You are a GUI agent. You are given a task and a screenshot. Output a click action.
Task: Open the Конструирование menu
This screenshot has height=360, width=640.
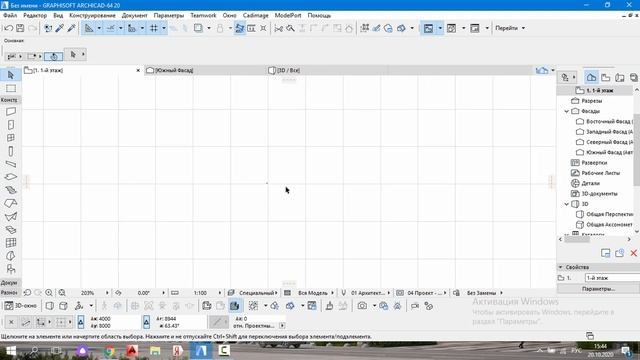tap(92, 16)
